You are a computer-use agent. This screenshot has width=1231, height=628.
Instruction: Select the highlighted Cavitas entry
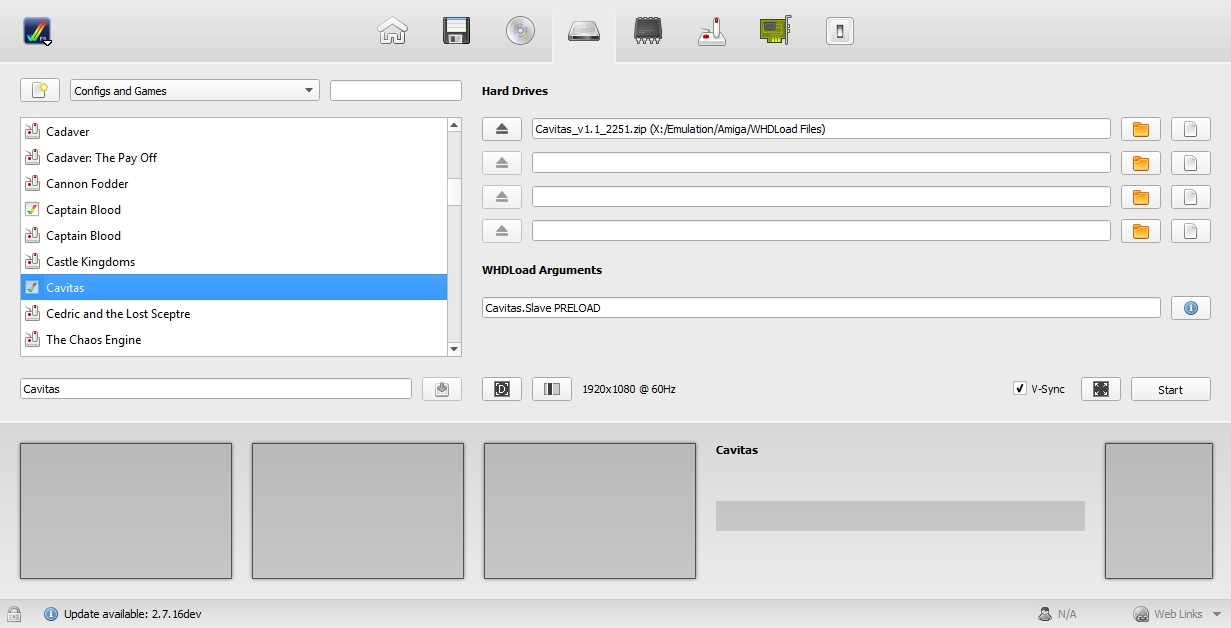click(x=234, y=287)
